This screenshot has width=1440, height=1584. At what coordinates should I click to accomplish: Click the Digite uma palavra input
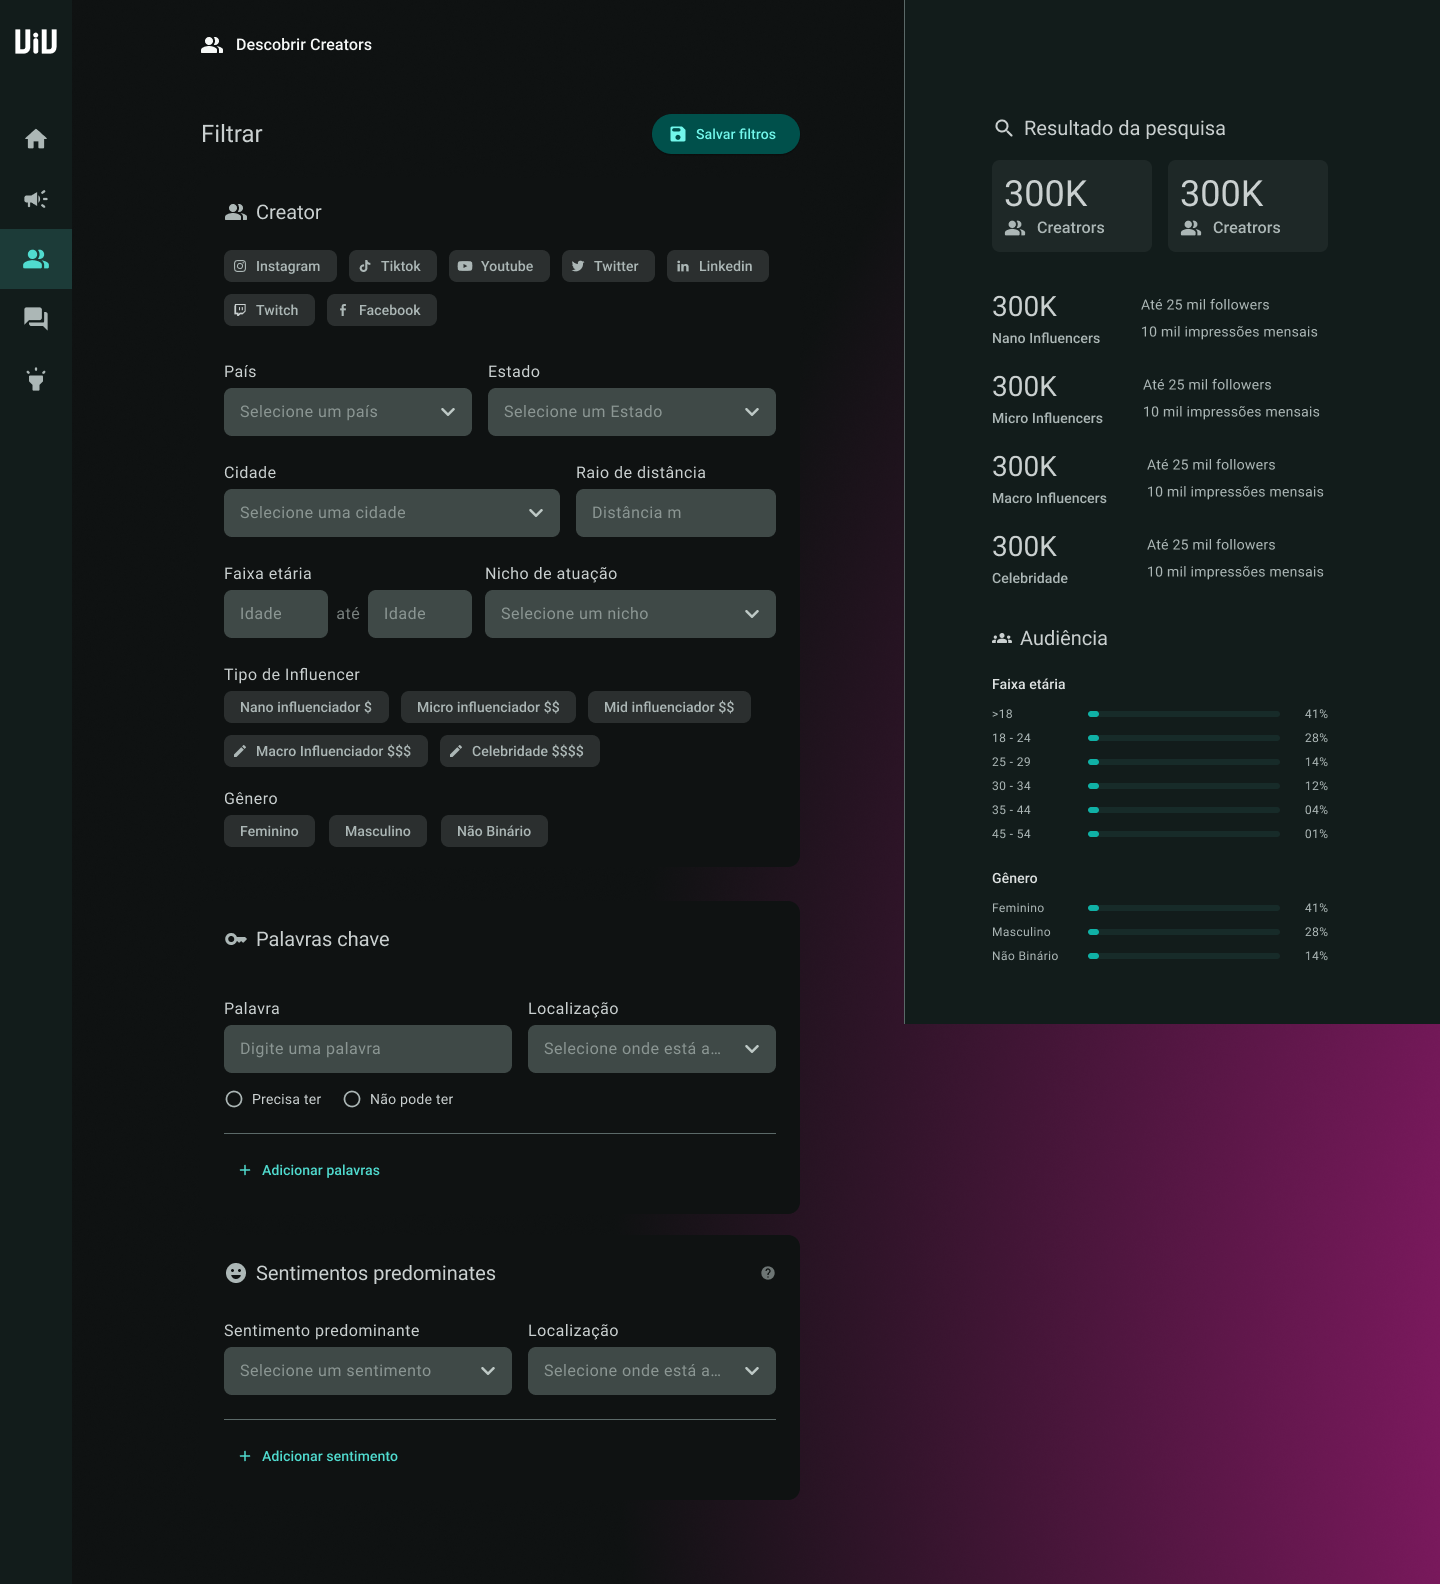pyautogui.click(x=368, y=1049)
